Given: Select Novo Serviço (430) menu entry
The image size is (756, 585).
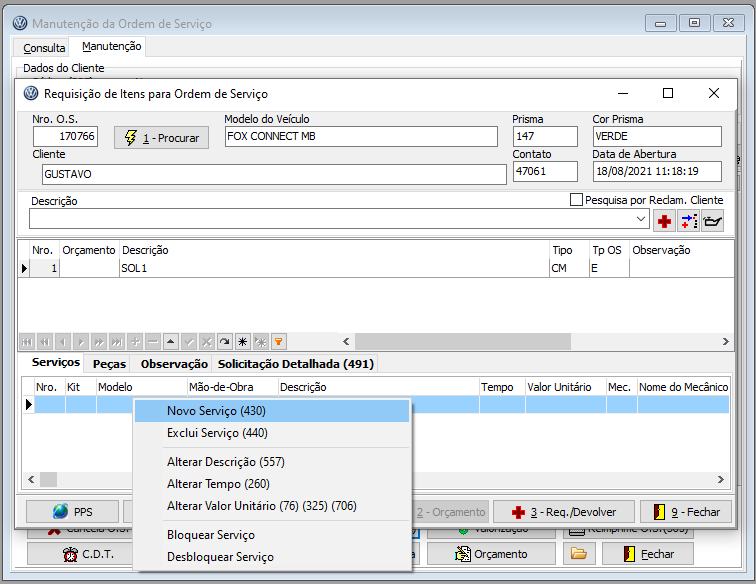Looking at the screenshot, I should point(272,411).
